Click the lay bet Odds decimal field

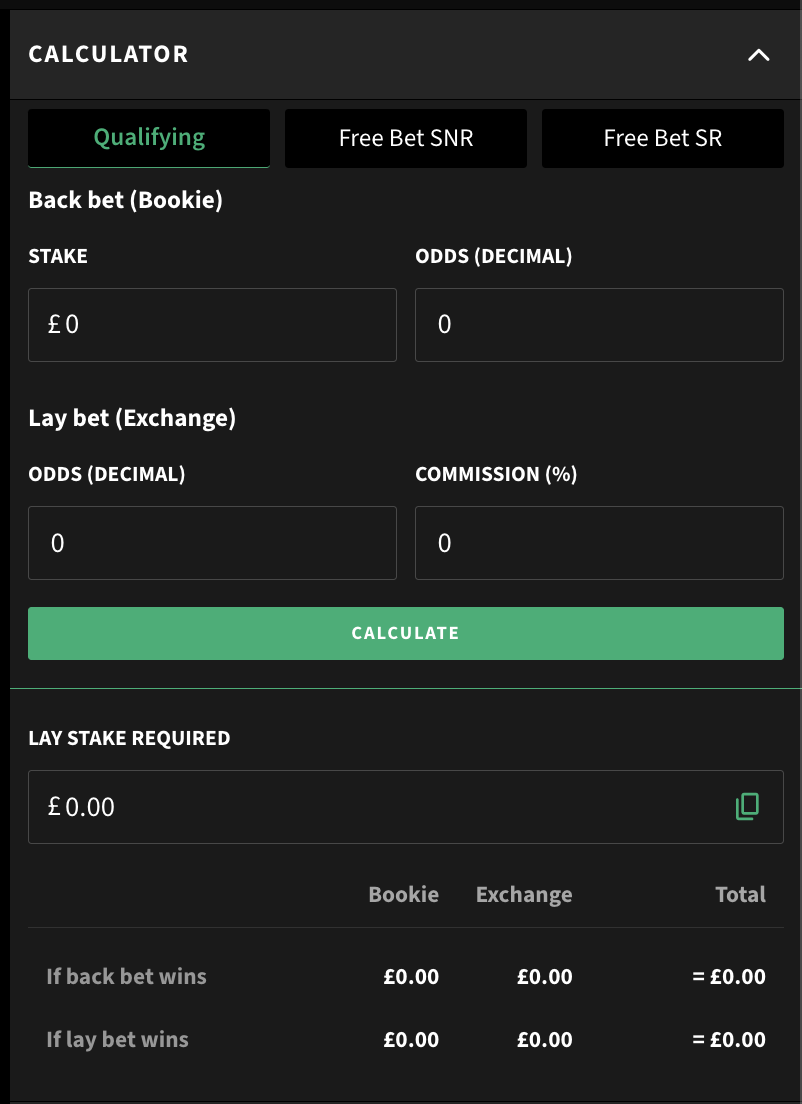(212, 543)
